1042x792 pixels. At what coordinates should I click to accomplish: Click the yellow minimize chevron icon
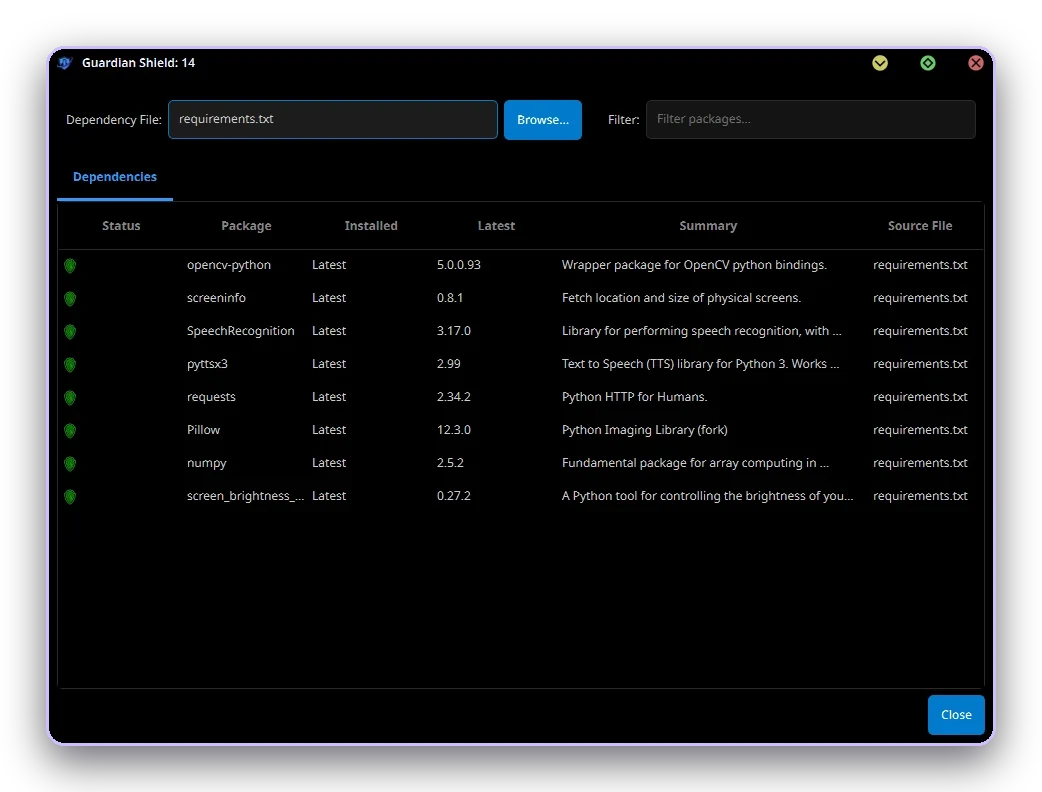click(880, 63)
